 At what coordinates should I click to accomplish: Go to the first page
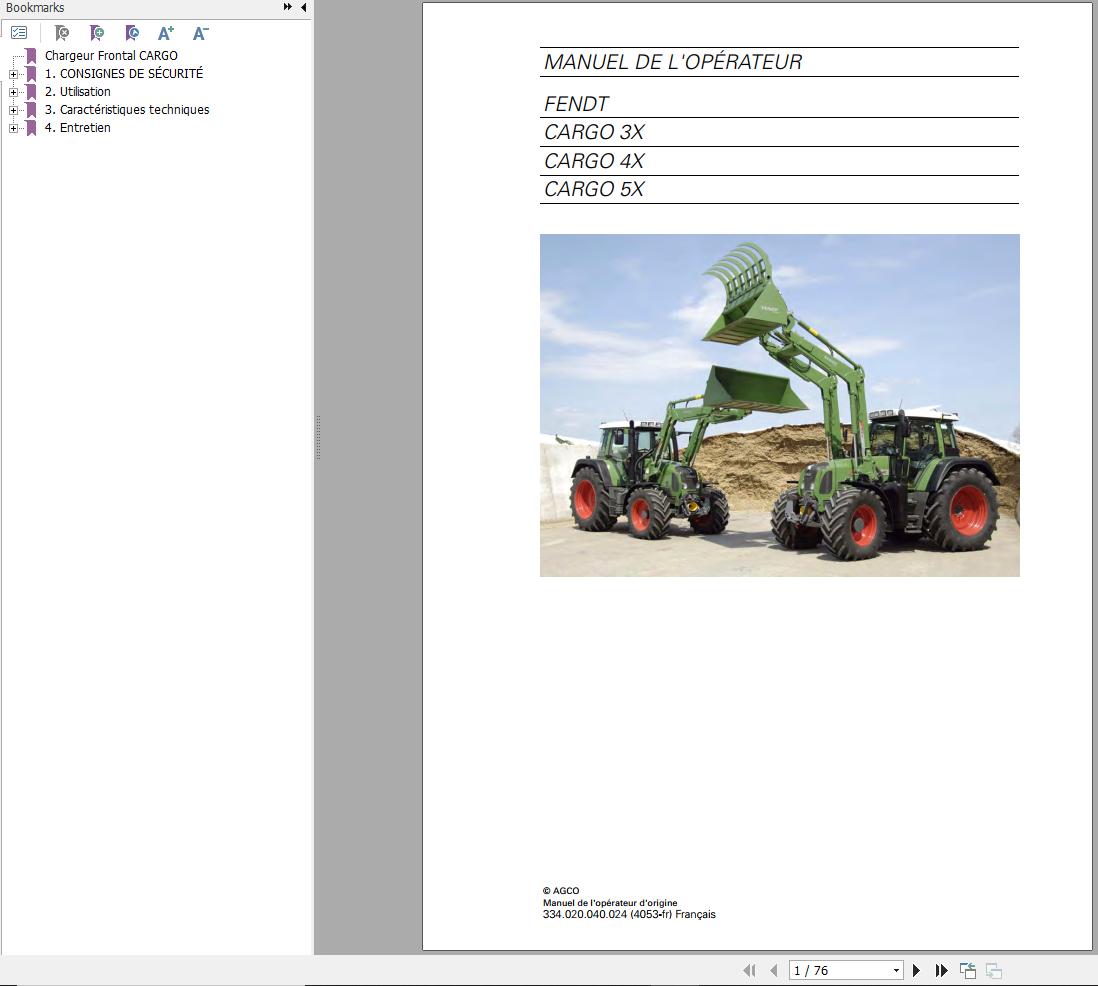coord(749,971)
